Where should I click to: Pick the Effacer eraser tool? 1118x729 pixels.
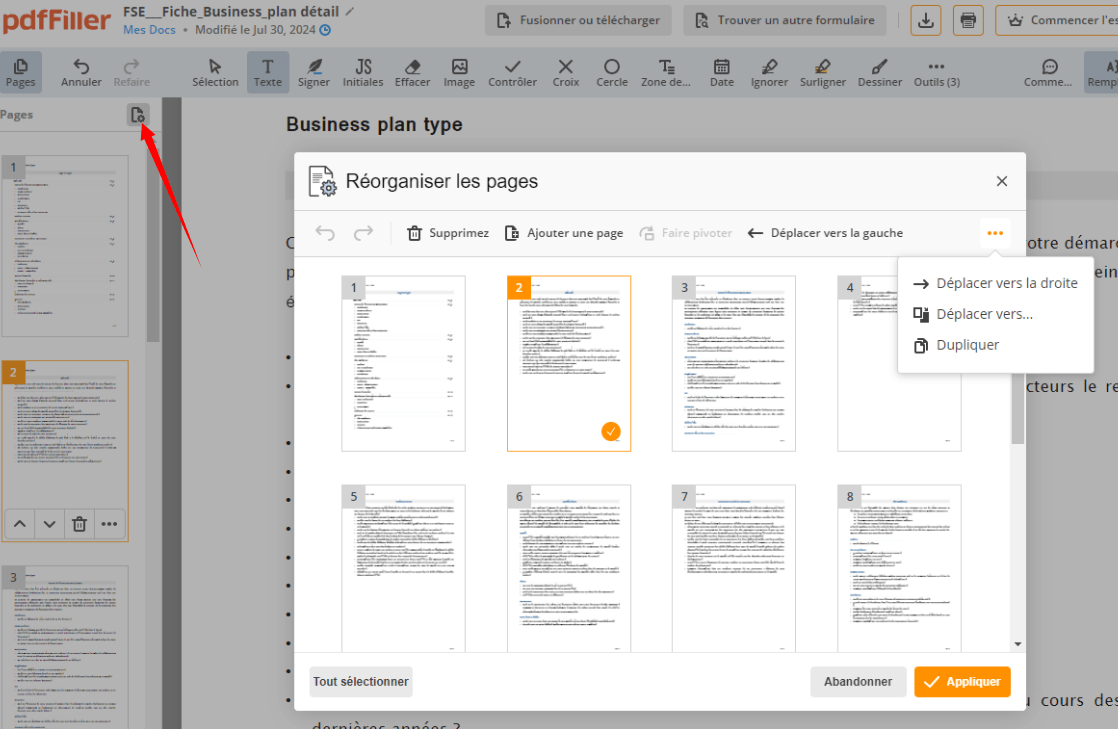[412, 73]
